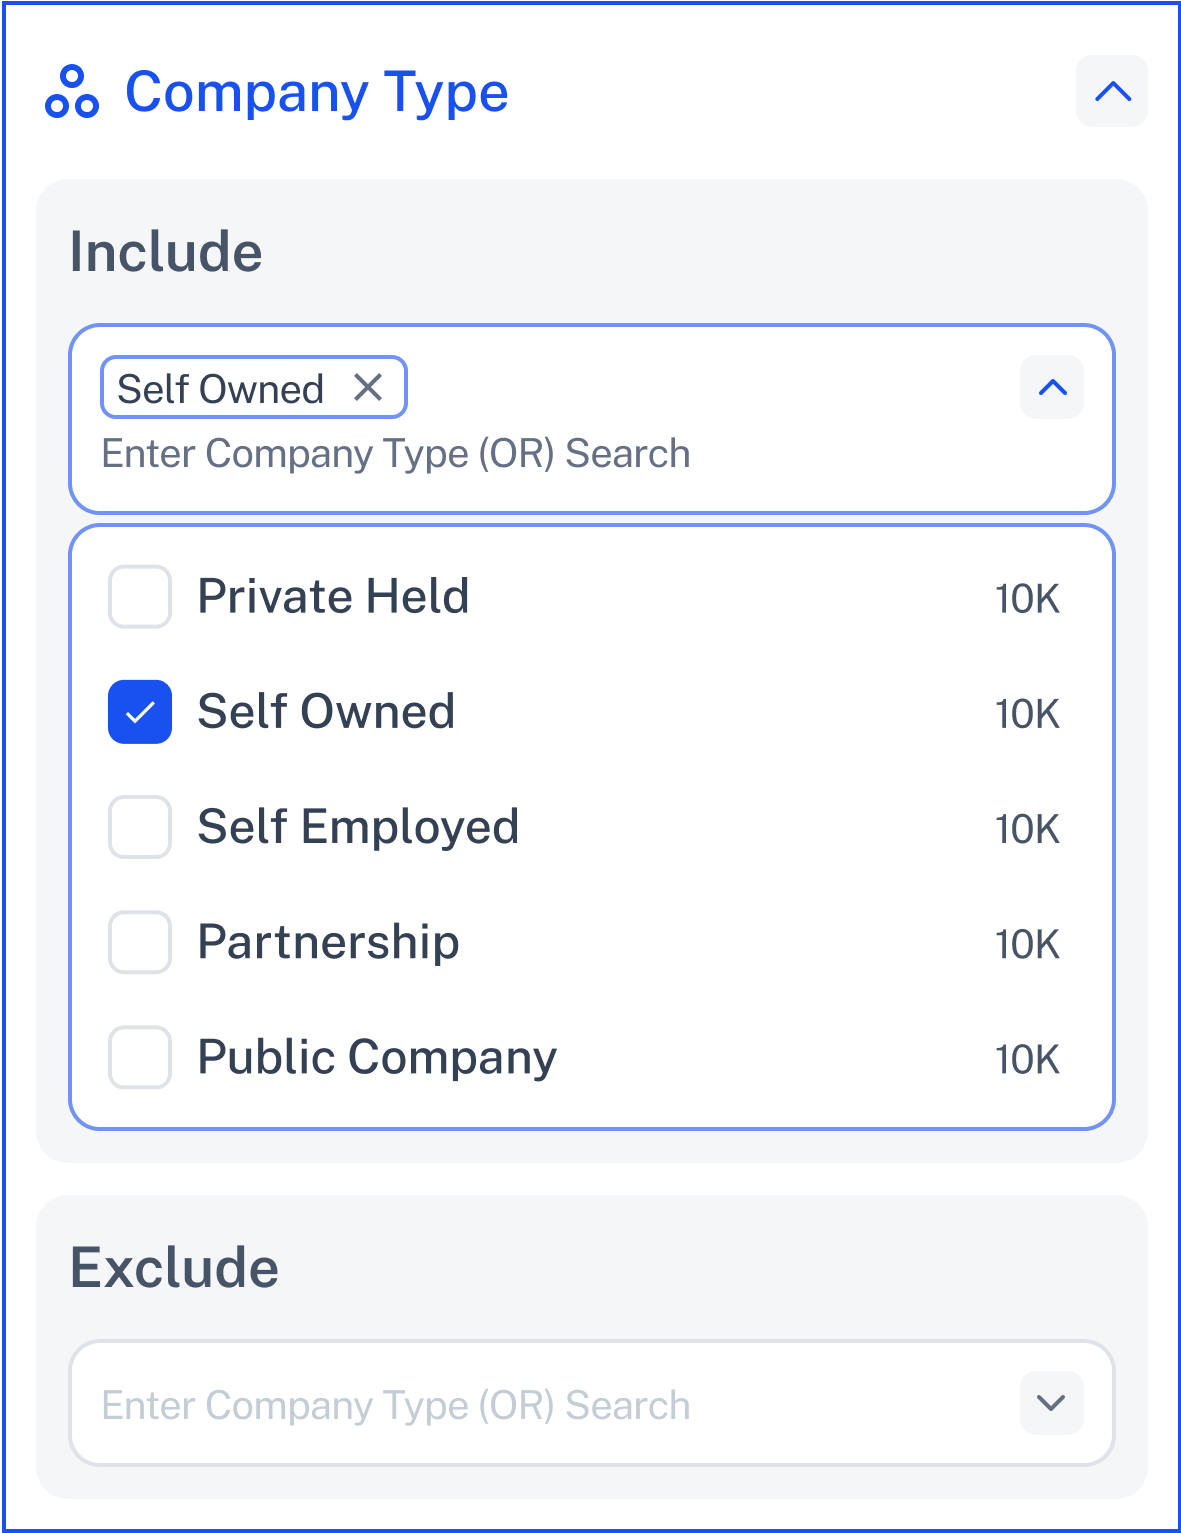Image resolution: width=1181 pixels, height=1533 pixels.
Task: Uncheck the Self Owned checkbox
Action: click(x=140, y=712)
